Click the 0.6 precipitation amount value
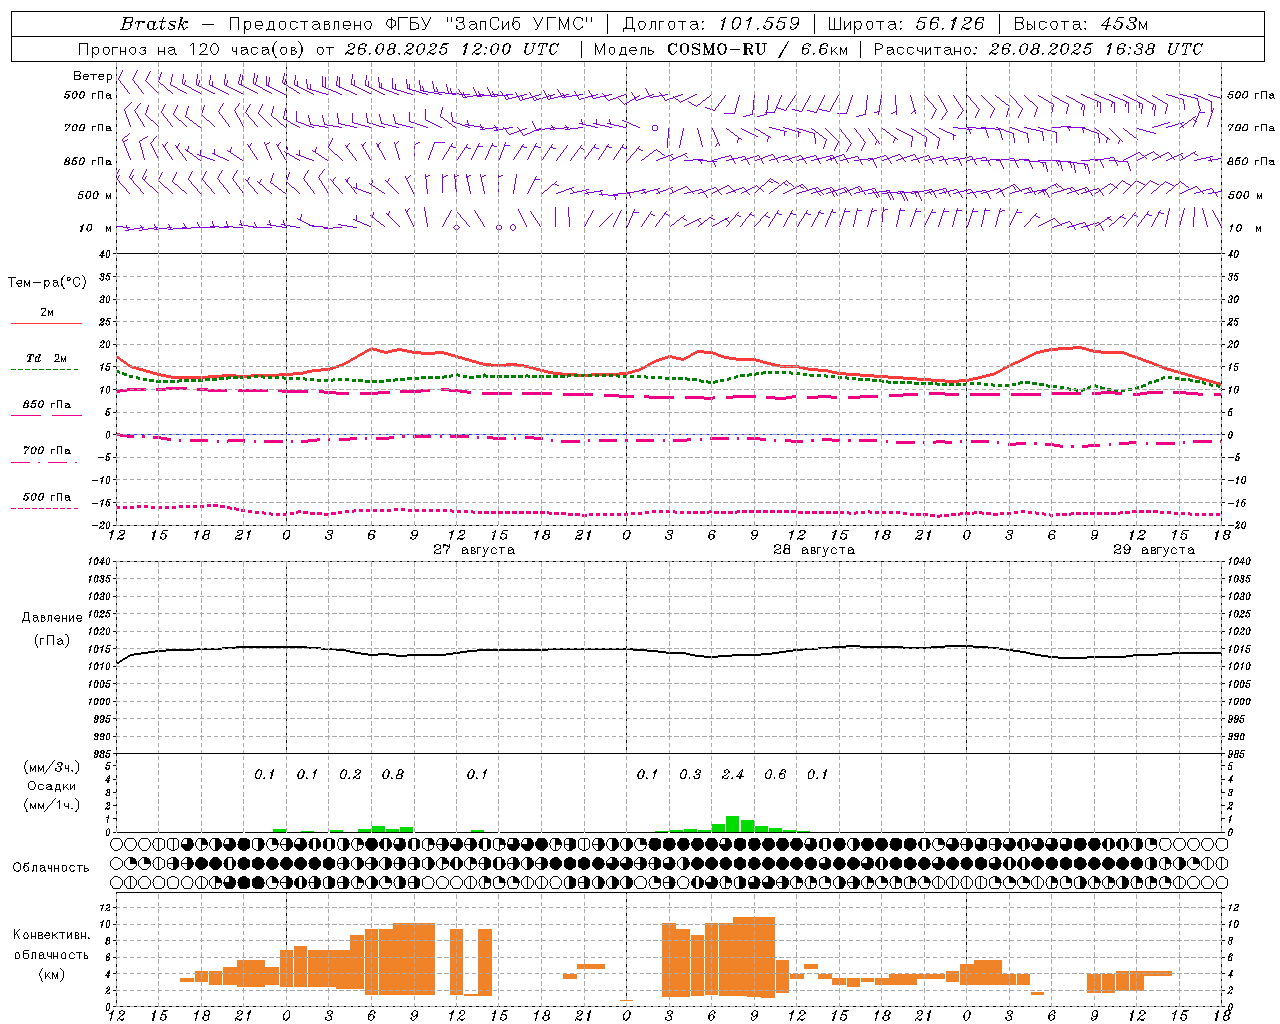Image resolution: width=1280 pixels, height=1024 pixels. [775, 774]
